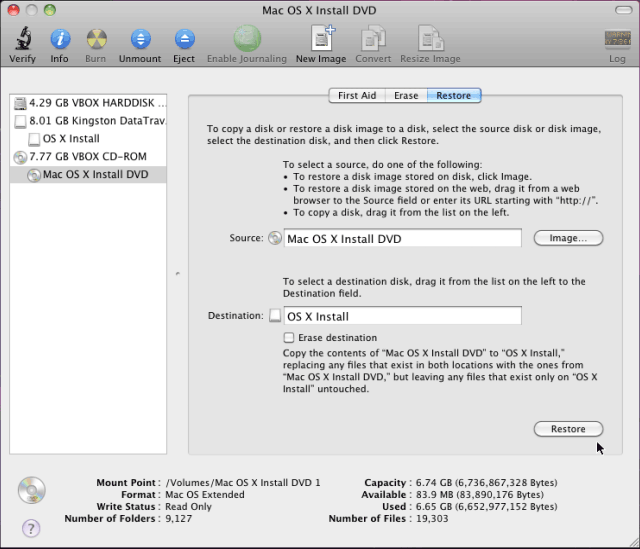Click the Image... button
This screenshot has height=549, width=640.
tap(568, 238)
